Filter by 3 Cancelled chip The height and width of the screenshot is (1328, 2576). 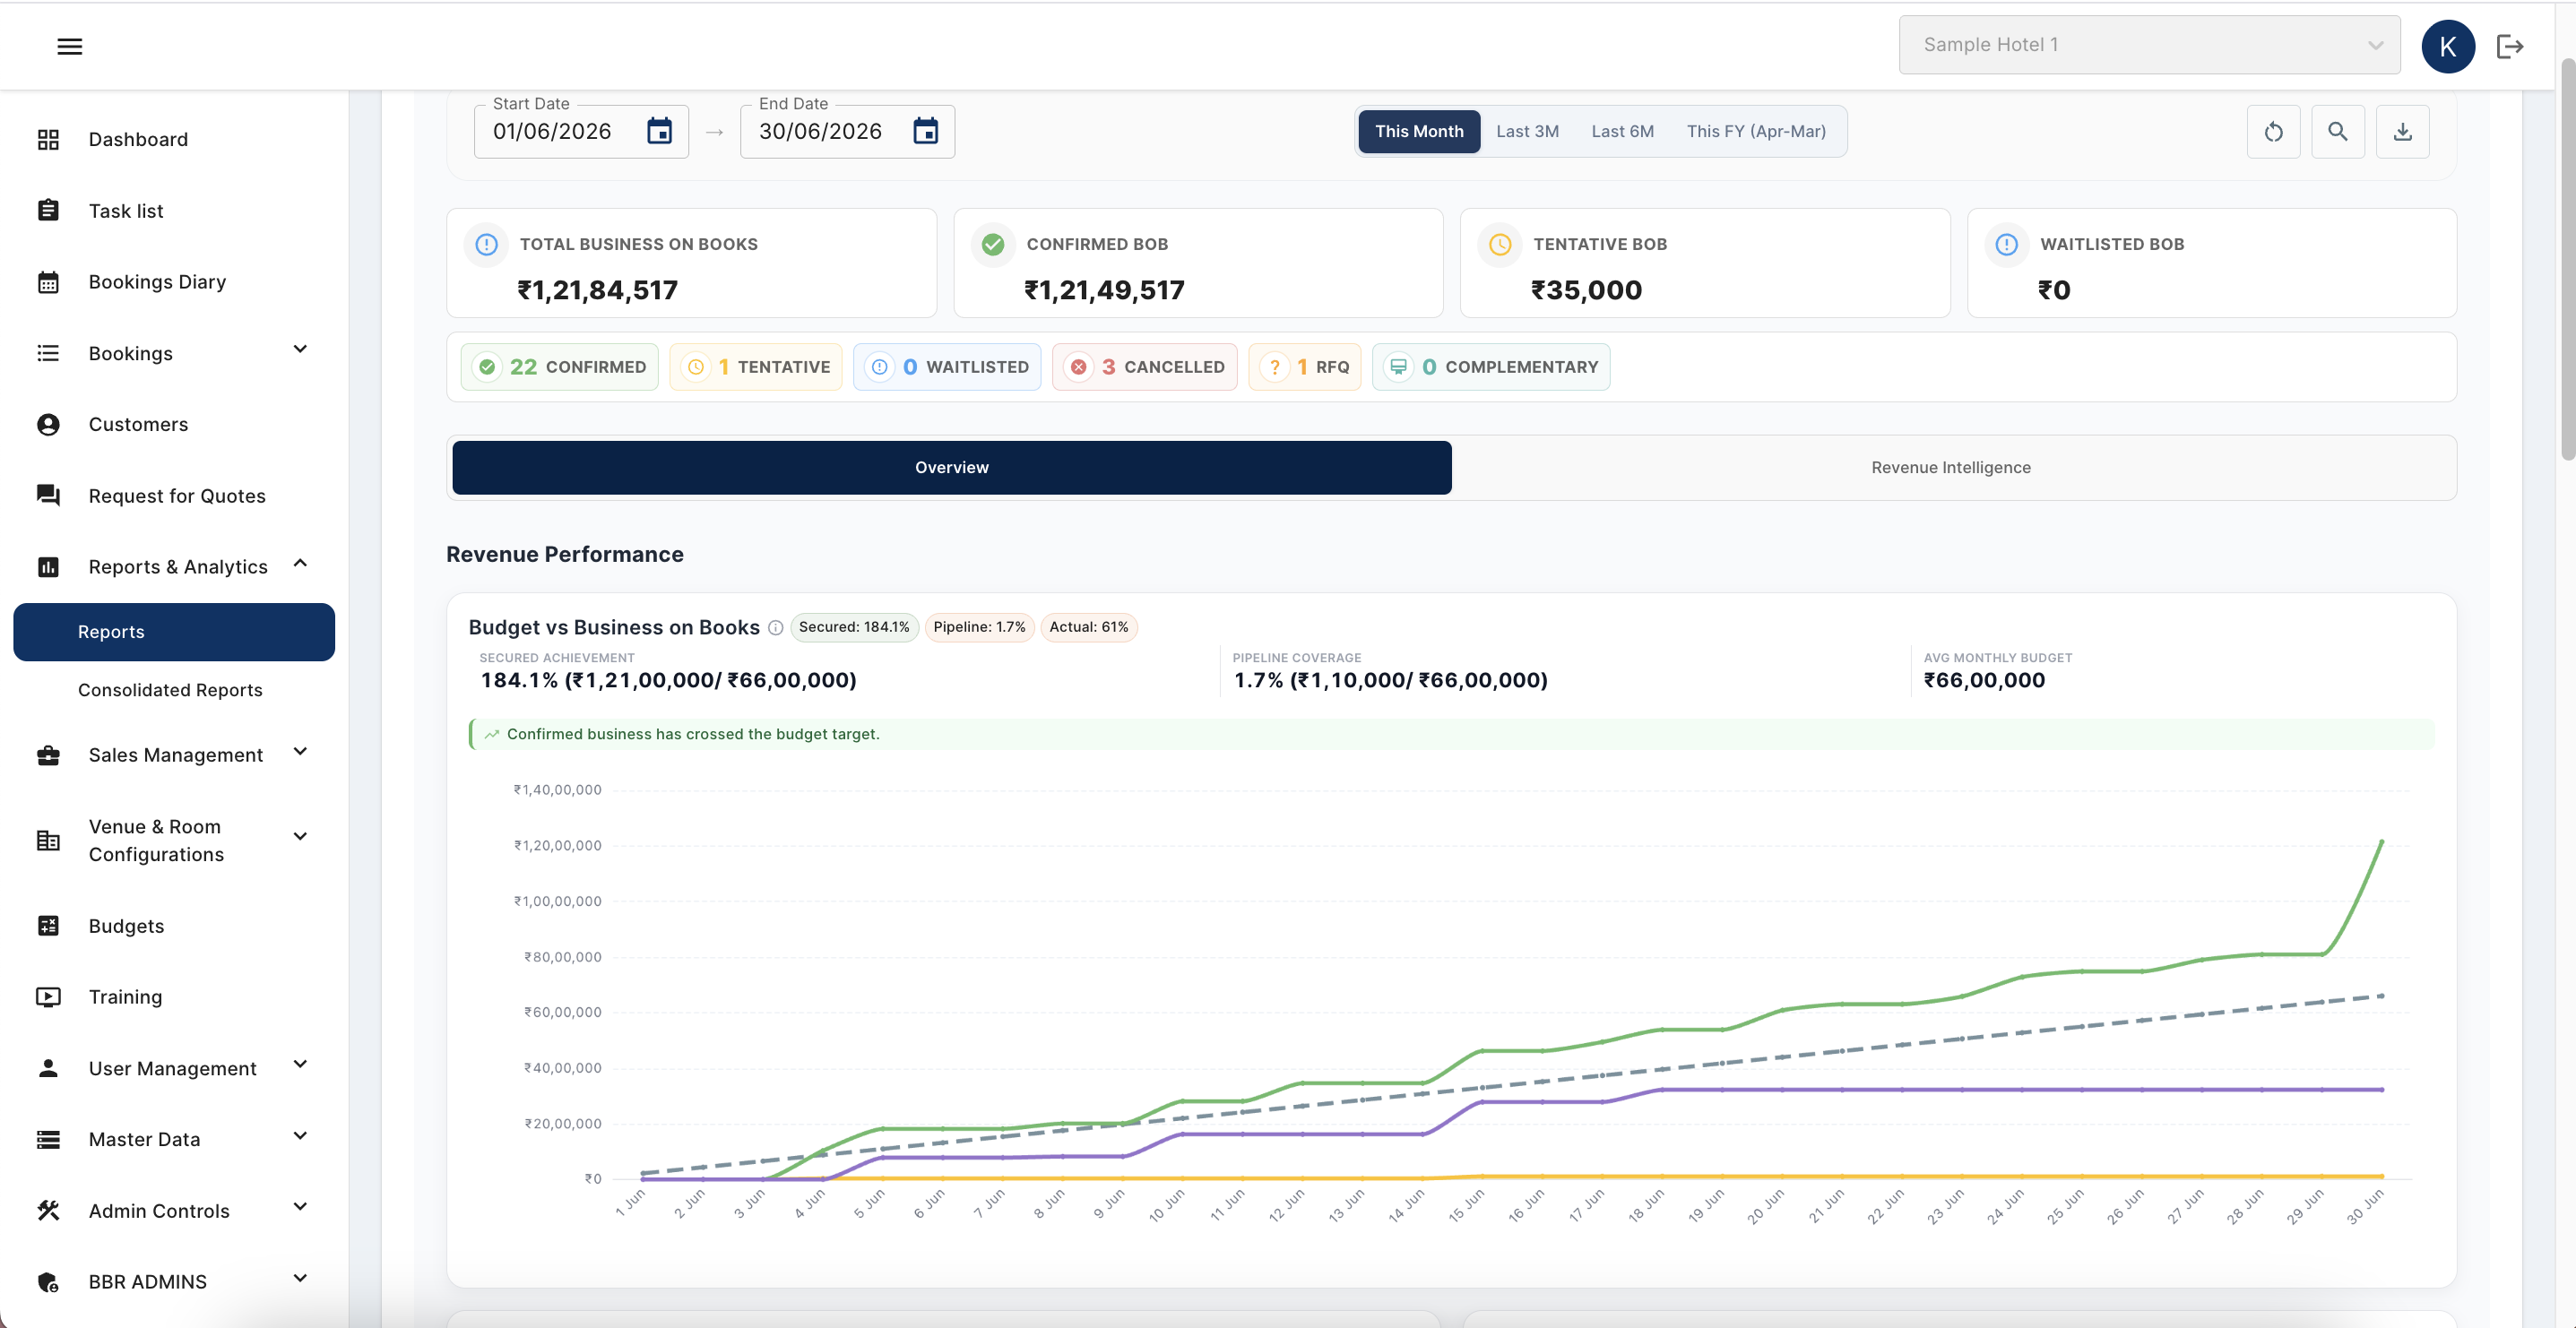tap(1145, 367)
